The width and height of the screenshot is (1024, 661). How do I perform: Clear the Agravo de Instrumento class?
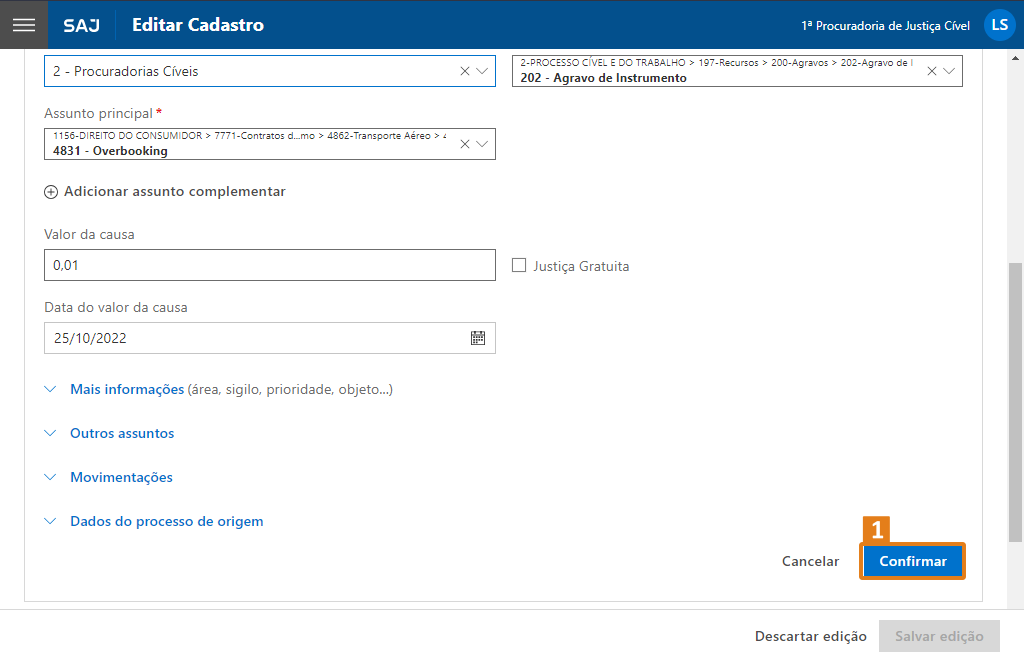(932, 71)
